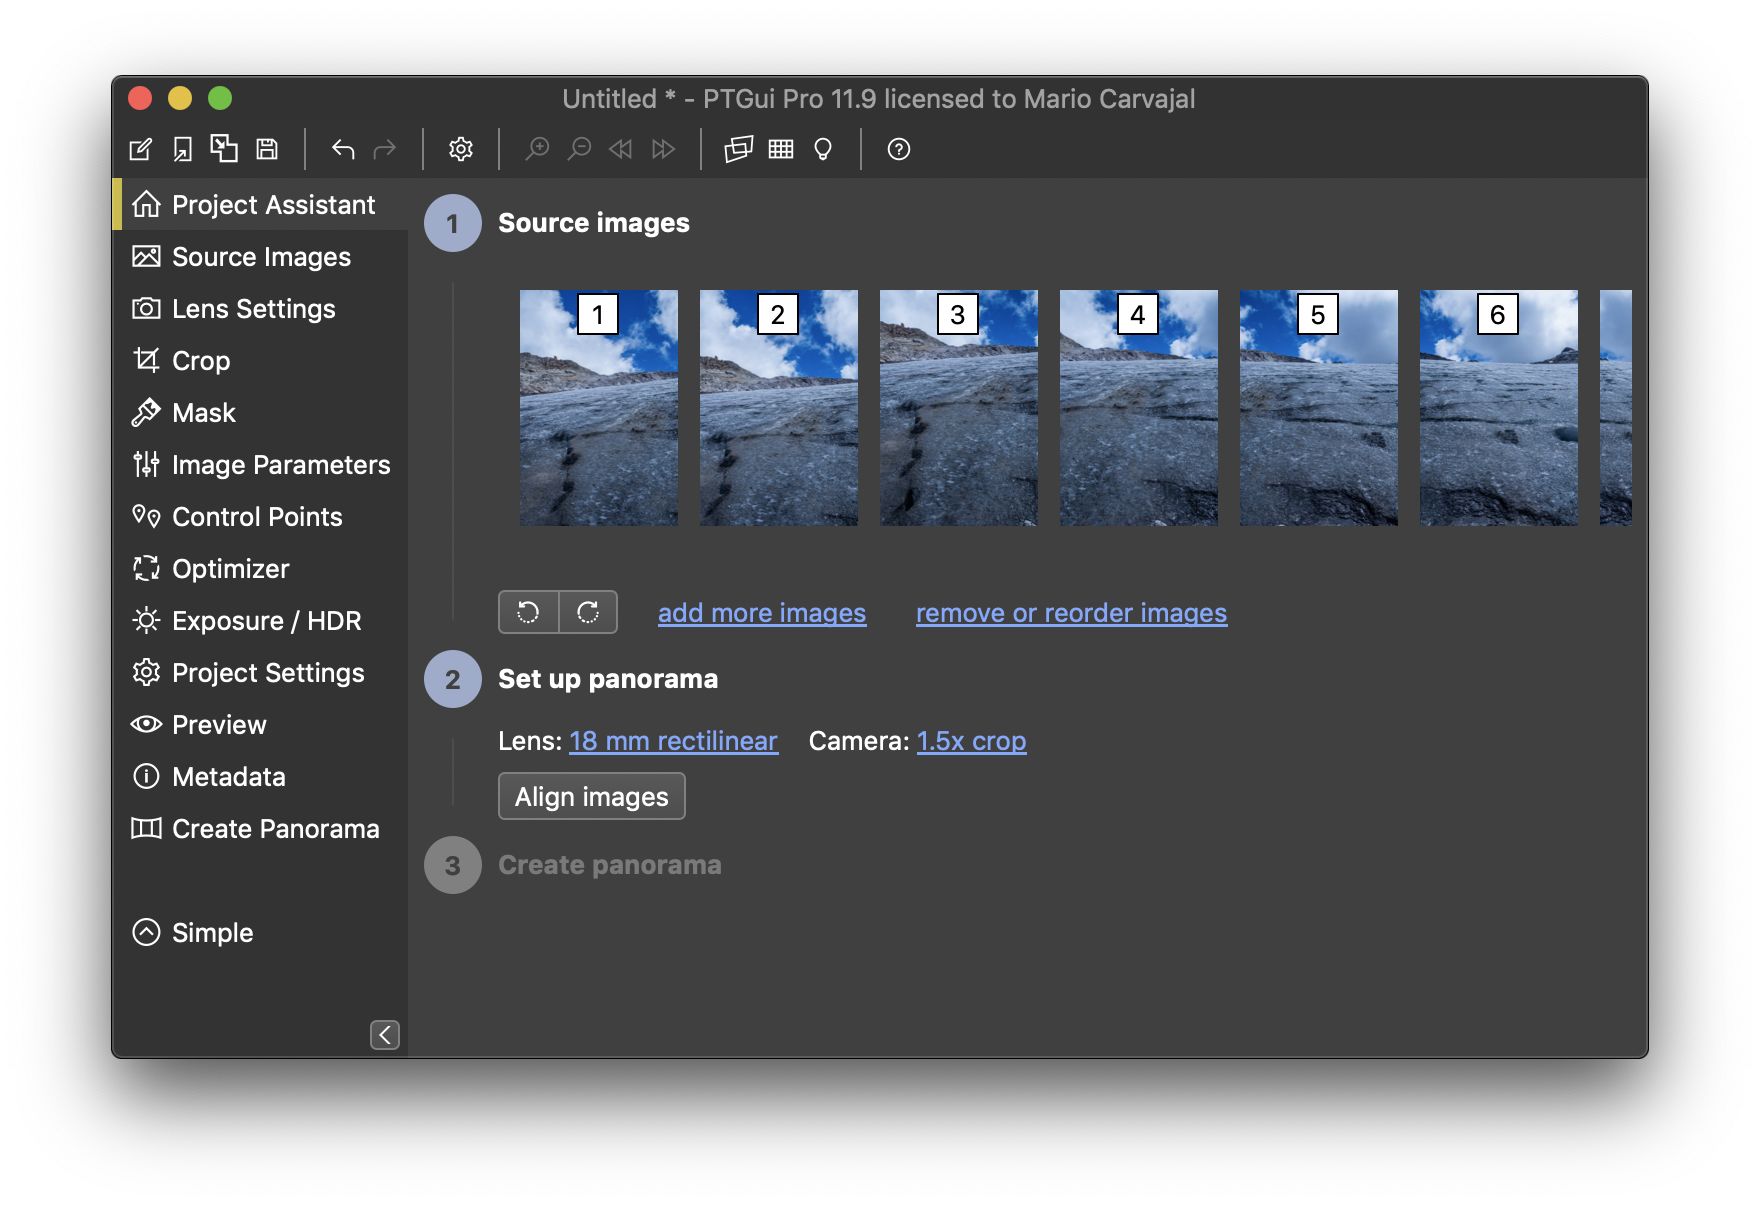The width and height of the screenshot is (1760, 1206).
Task: Click the Zoom In magnifier icon
Action: (x=538, y=149)
